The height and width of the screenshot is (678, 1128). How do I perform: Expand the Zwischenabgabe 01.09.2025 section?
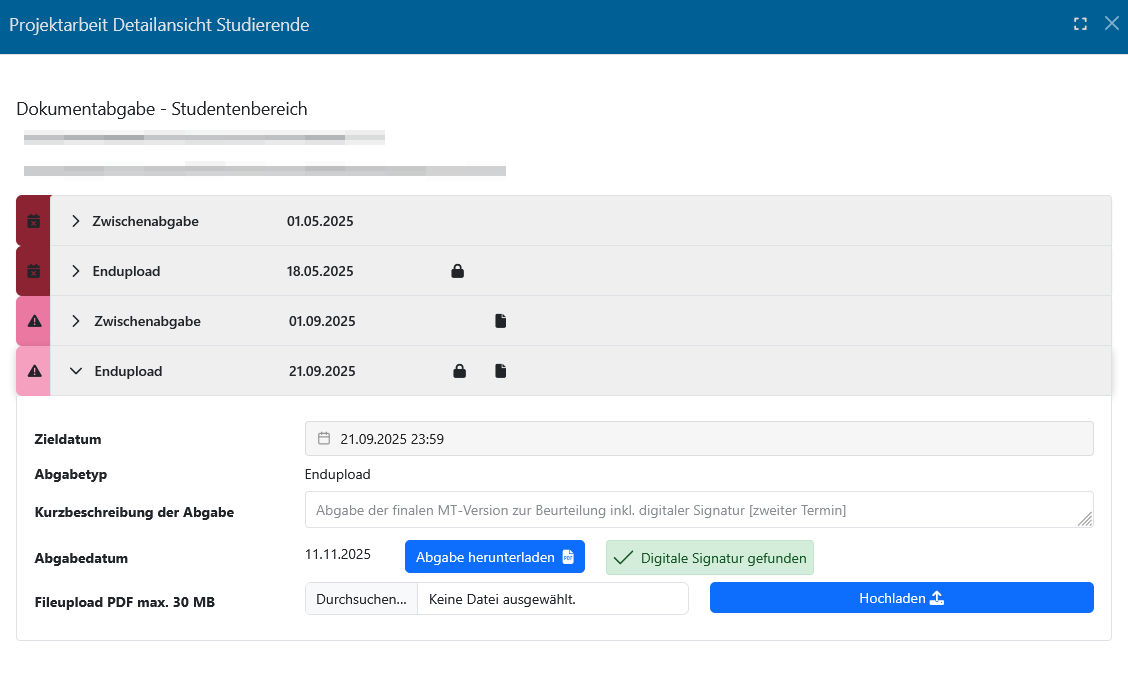(76, 321)
